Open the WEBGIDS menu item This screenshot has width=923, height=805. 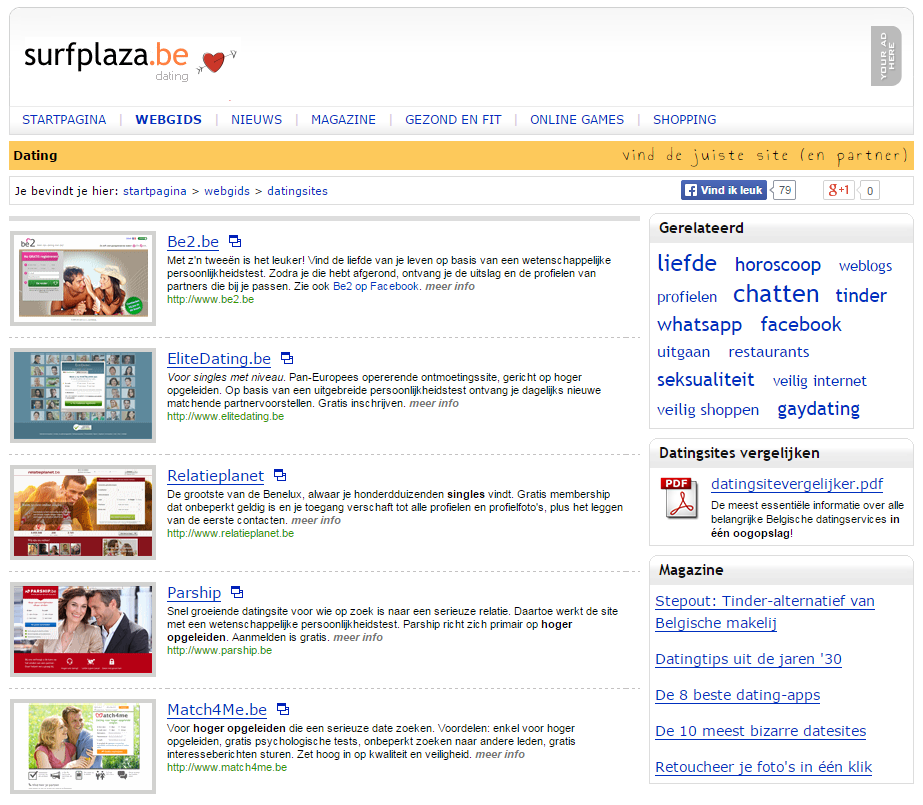[168, 119]
